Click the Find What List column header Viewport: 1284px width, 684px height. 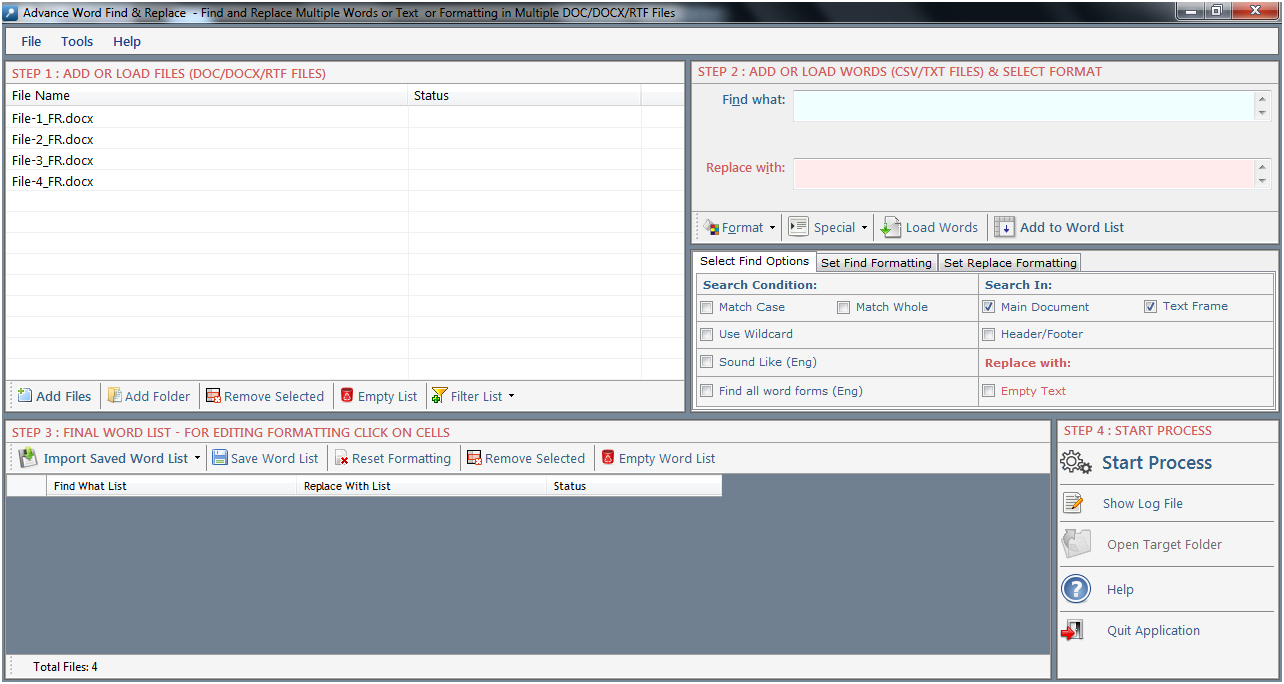(x=172, y=486)
